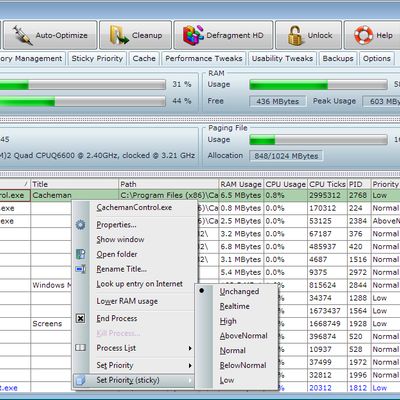This screenshot has width=400, height=400.
Task: Click the X icon beside End Process
Action: [x=80, y=318]
